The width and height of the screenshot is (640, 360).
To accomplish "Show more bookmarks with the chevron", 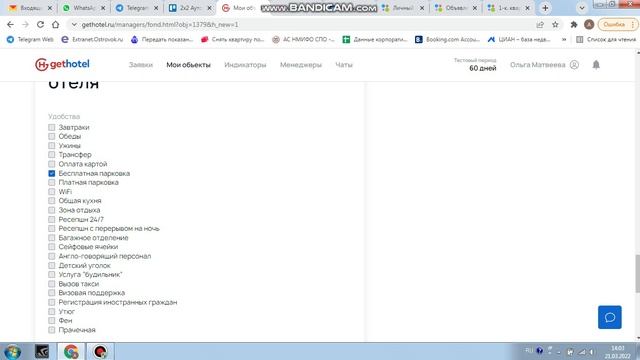I will pyautogui.click(x=564, y=39).
